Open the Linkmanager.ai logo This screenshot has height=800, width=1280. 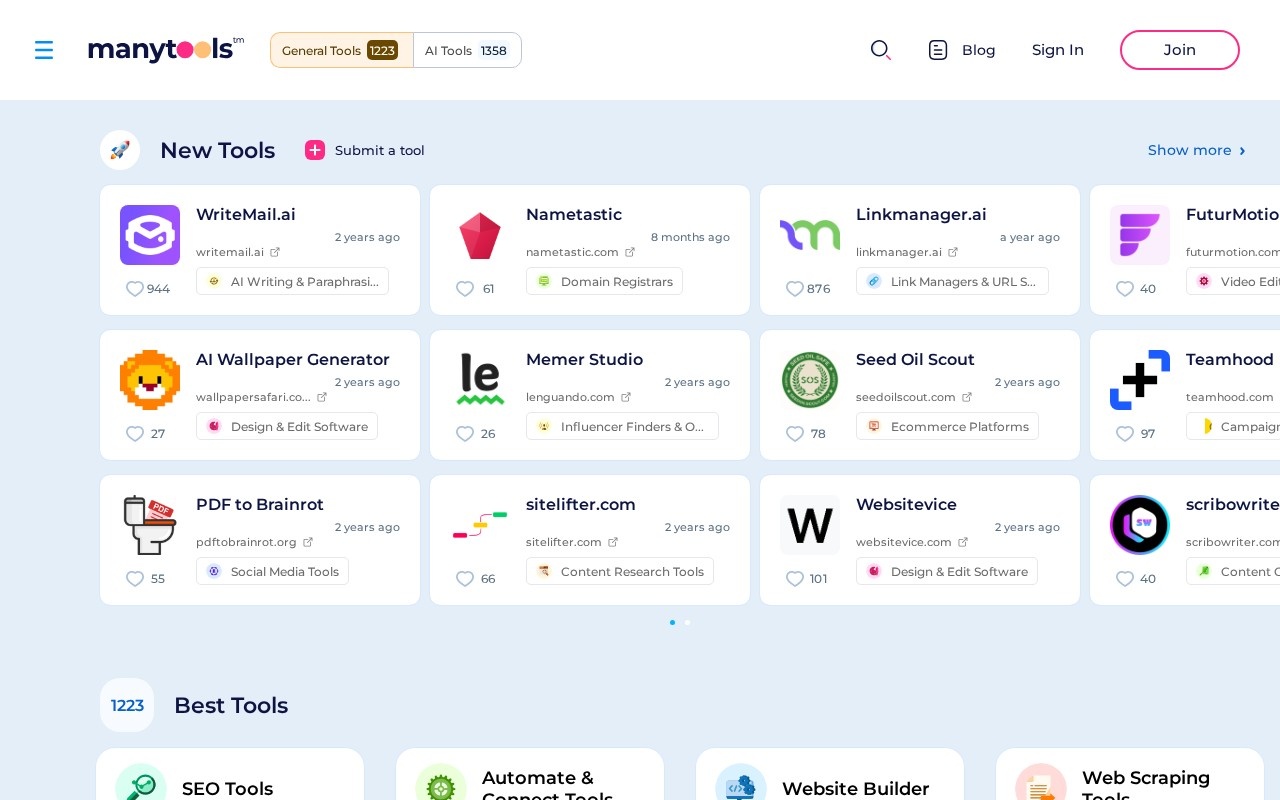pyautogui.click(x=810, y=235)
